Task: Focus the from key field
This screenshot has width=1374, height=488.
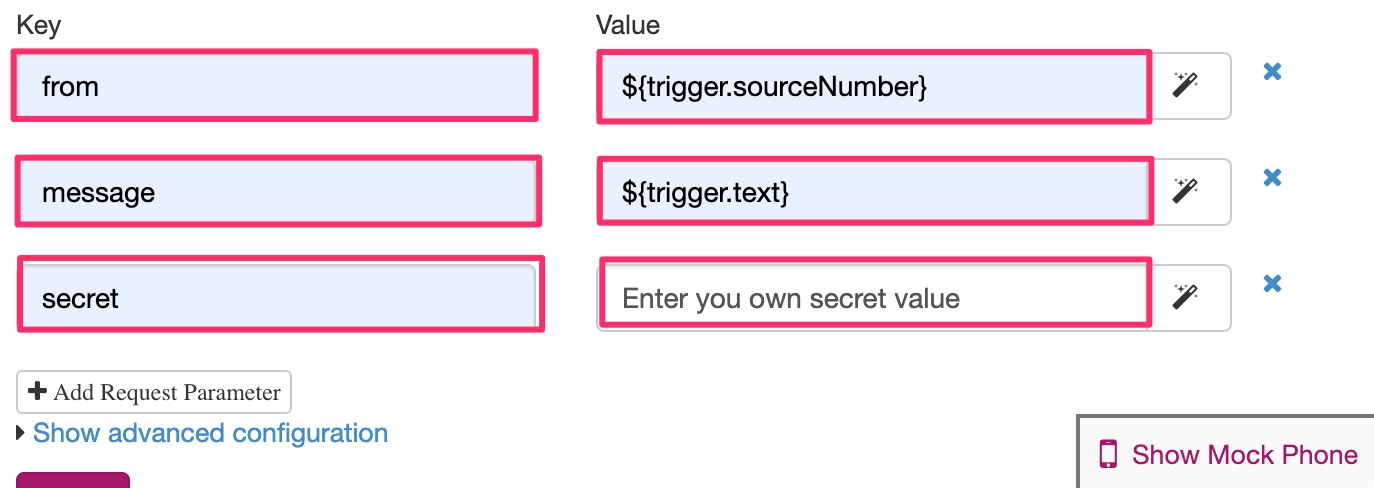Action: pos(275,86)
